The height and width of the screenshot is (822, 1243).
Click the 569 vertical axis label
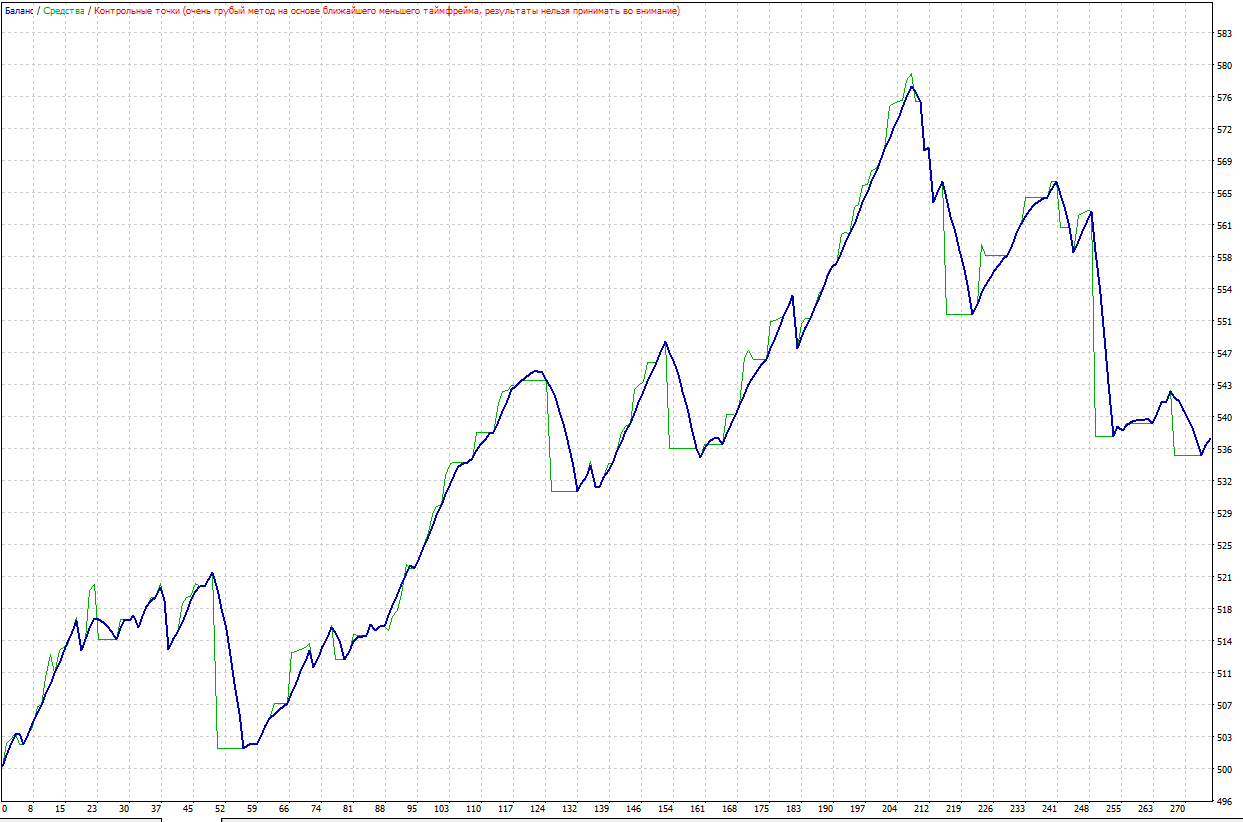point(1223,162)
